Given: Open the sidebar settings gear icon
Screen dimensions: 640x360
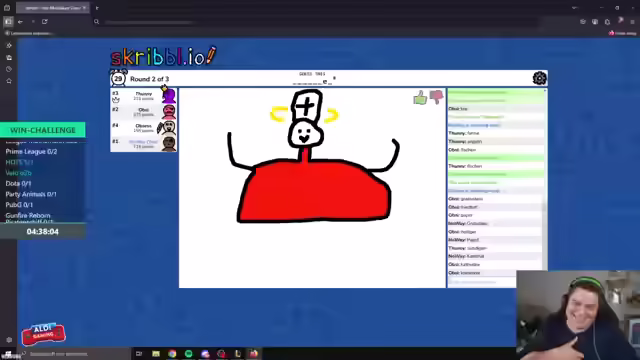Looking at the screenshot, I should tap(9, 340).
